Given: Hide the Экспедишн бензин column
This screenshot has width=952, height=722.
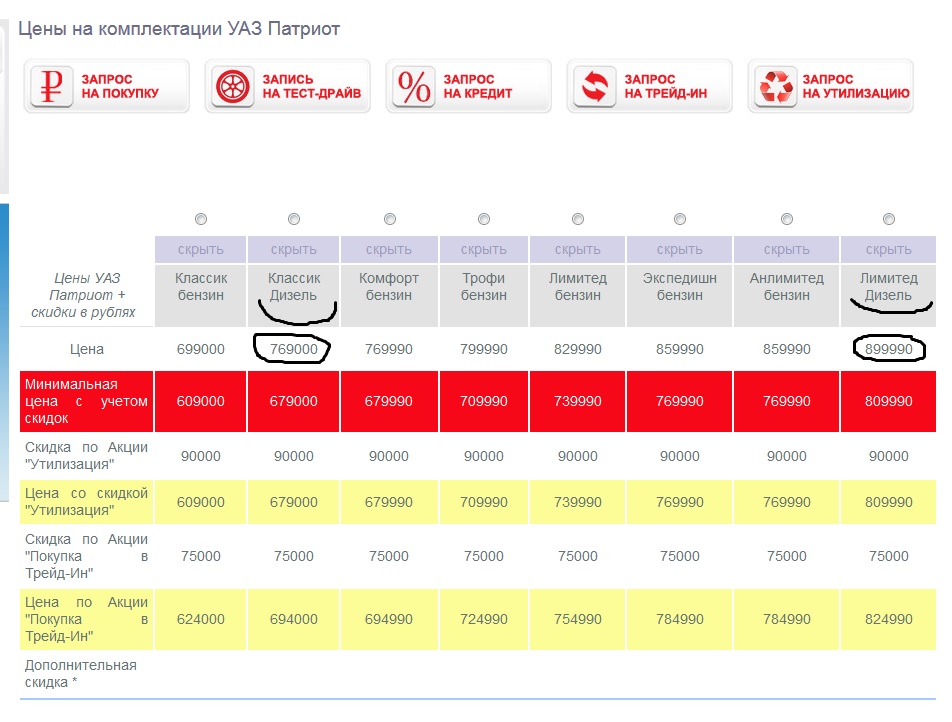Looking at the screenshot, I should 679,250.
